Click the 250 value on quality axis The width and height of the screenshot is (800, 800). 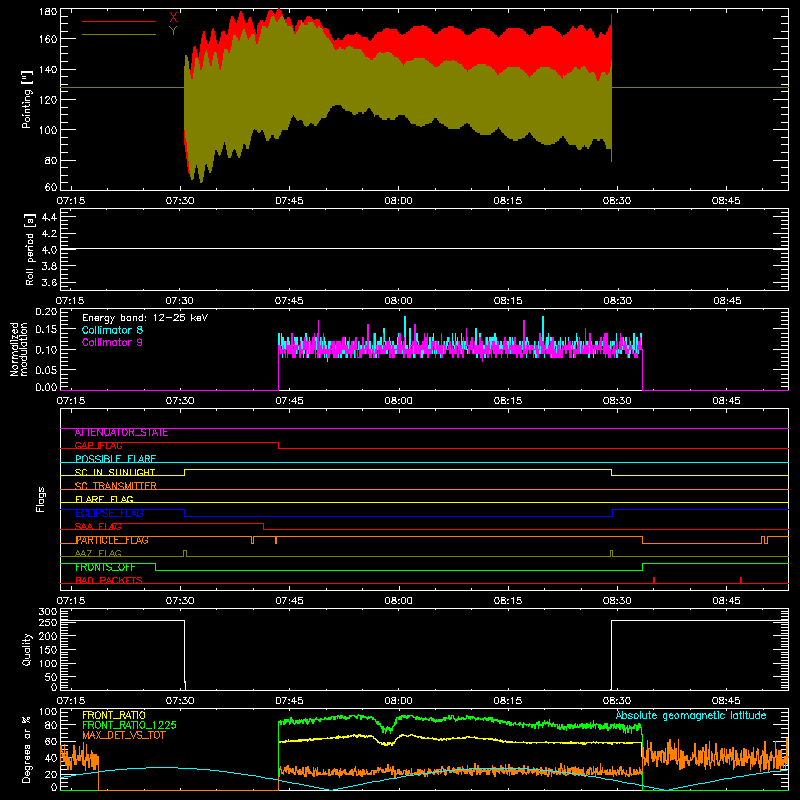click(48, 622)
